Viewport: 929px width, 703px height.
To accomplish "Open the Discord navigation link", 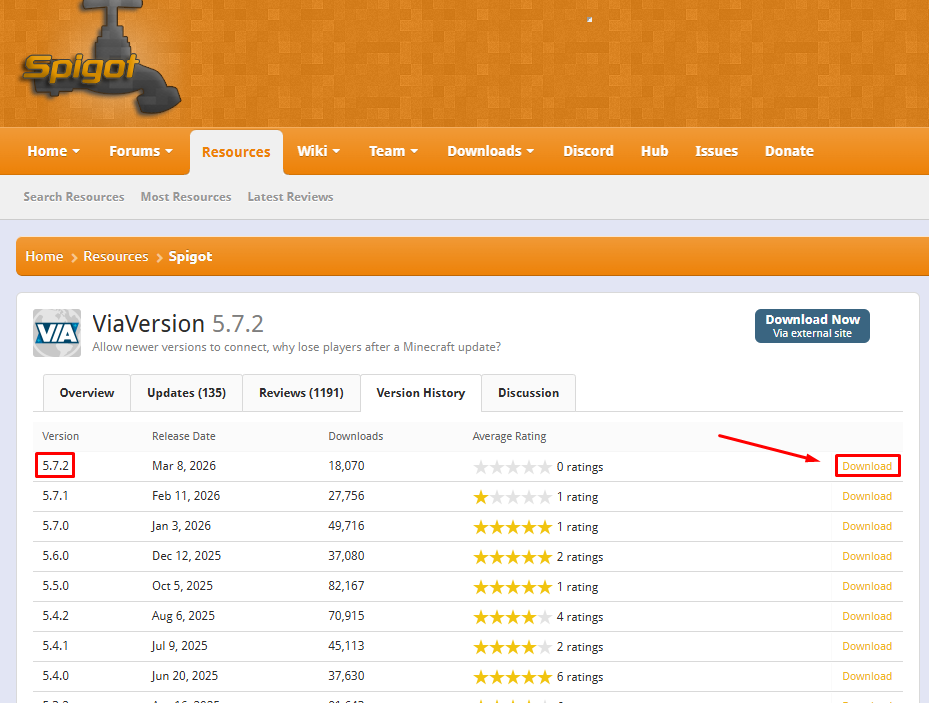I will tap(588, 151).
